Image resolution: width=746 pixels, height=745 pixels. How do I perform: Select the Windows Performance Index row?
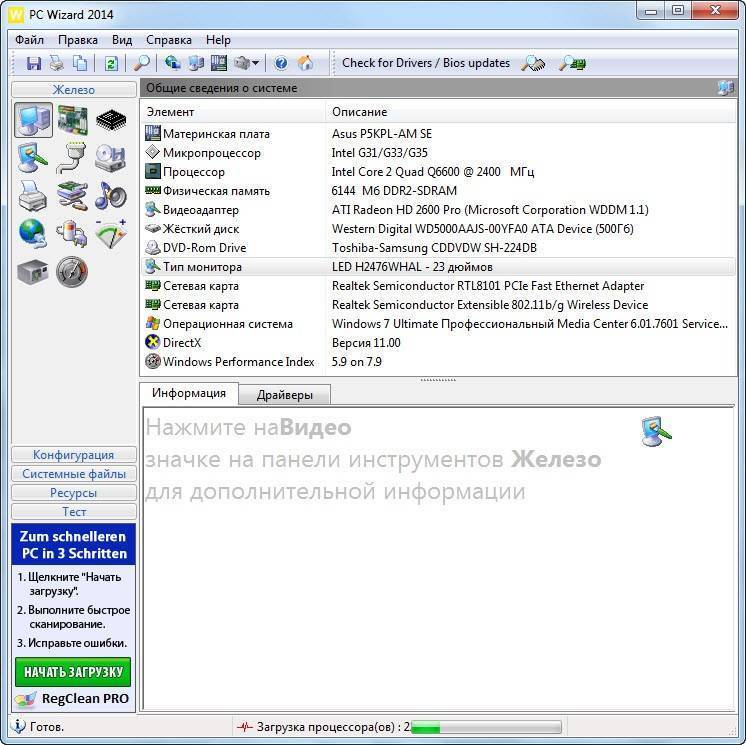(x=439, y=362)
